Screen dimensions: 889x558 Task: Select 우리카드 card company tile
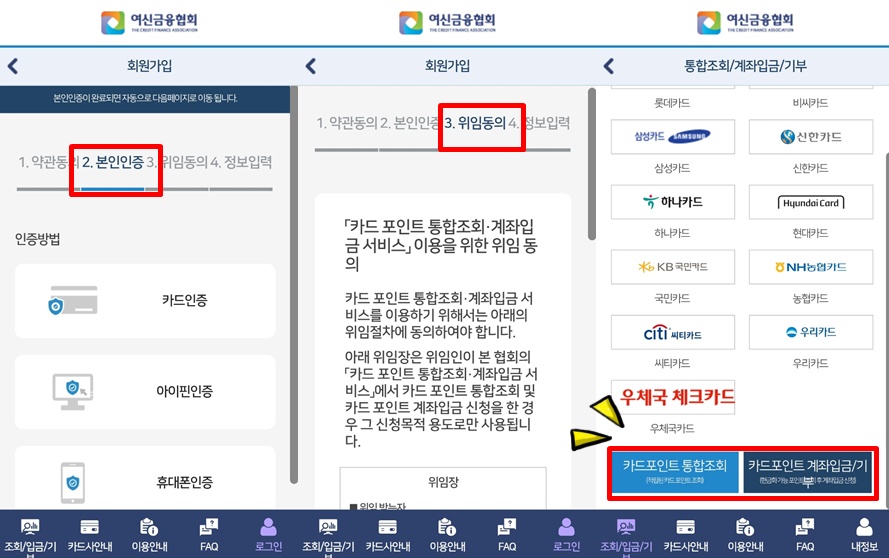coord(811,332)
